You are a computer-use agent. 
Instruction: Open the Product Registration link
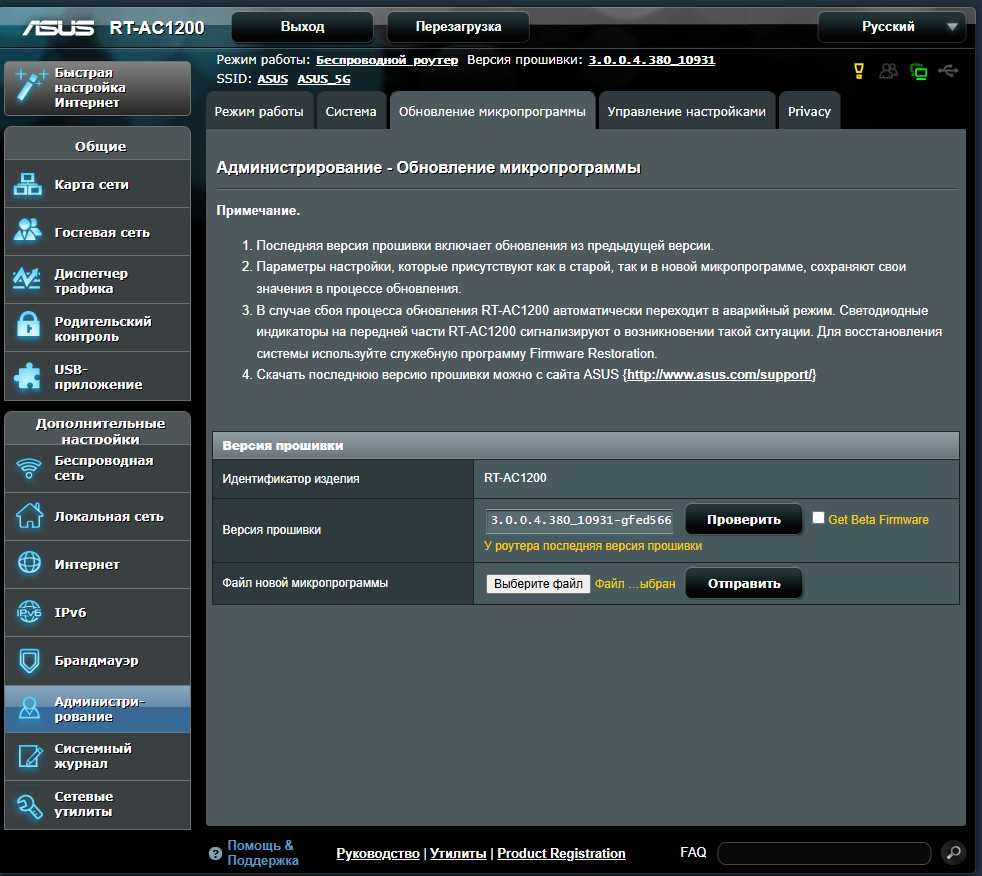561,853
